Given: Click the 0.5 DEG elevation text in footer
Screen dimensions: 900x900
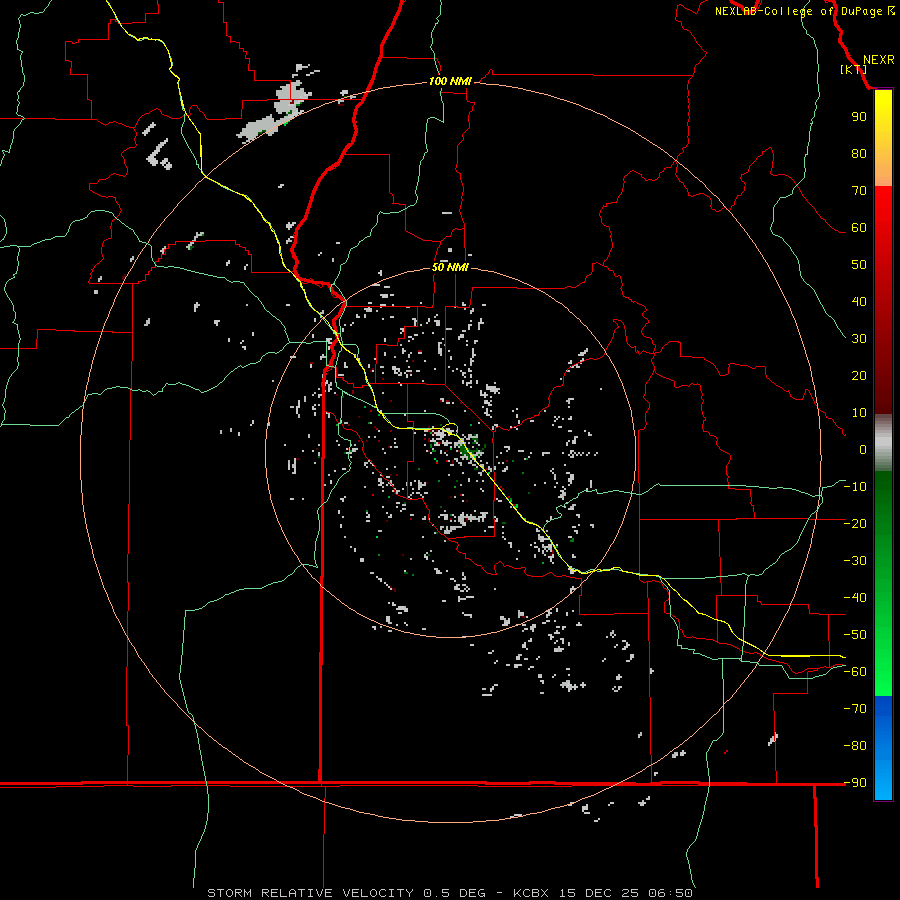Looking at the screenshot, I should (455, 893).
